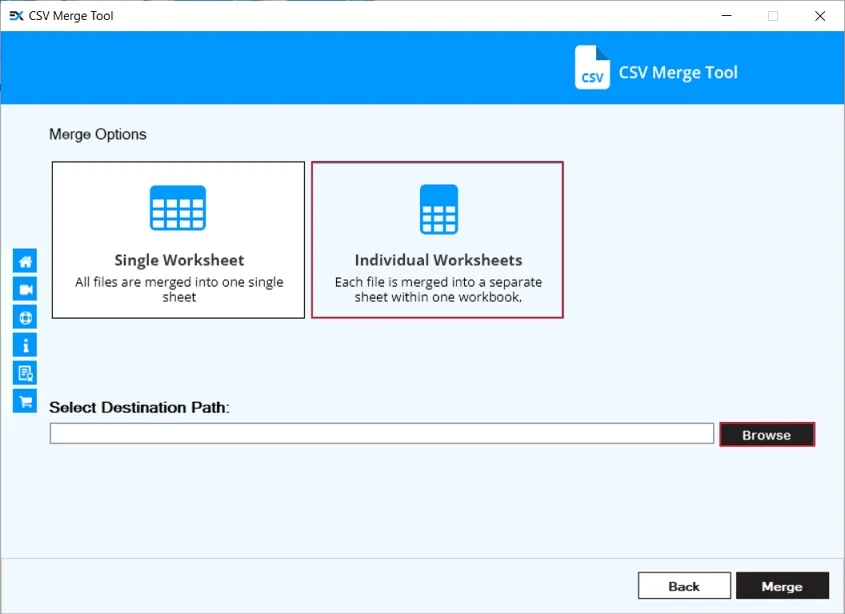Click the lifebuoy support icon
This screenshot has height=614, width=845.
tap(25, 317)
